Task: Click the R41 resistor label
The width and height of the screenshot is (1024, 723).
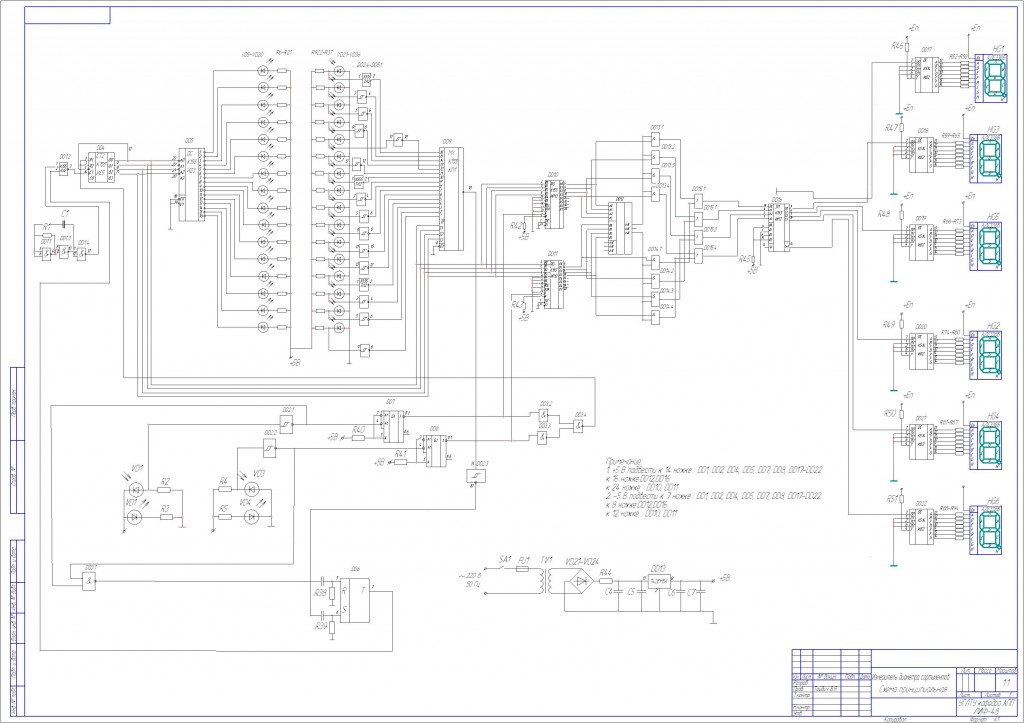Action: (x=400, y=453)
